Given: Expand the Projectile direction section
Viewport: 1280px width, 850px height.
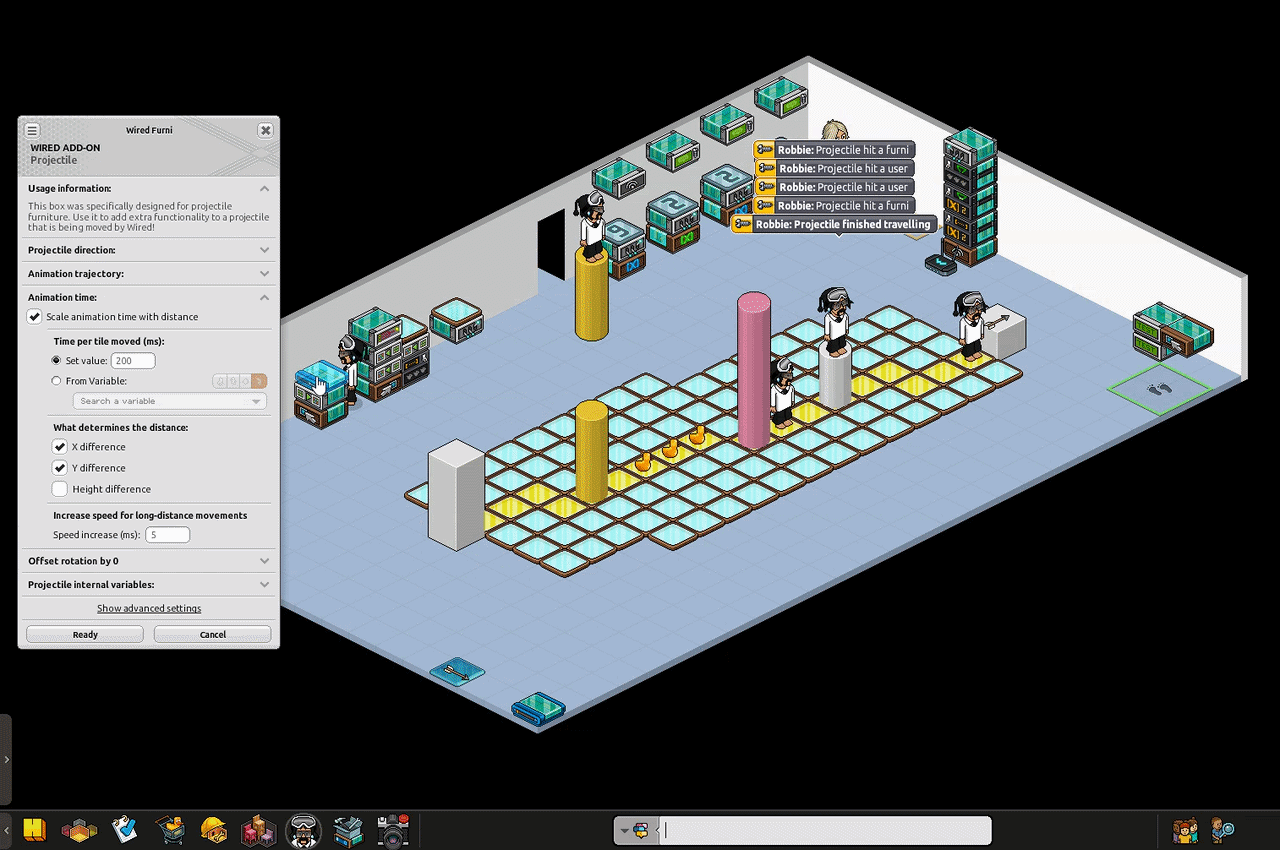Looking at the screenshot, I should 148,250.
